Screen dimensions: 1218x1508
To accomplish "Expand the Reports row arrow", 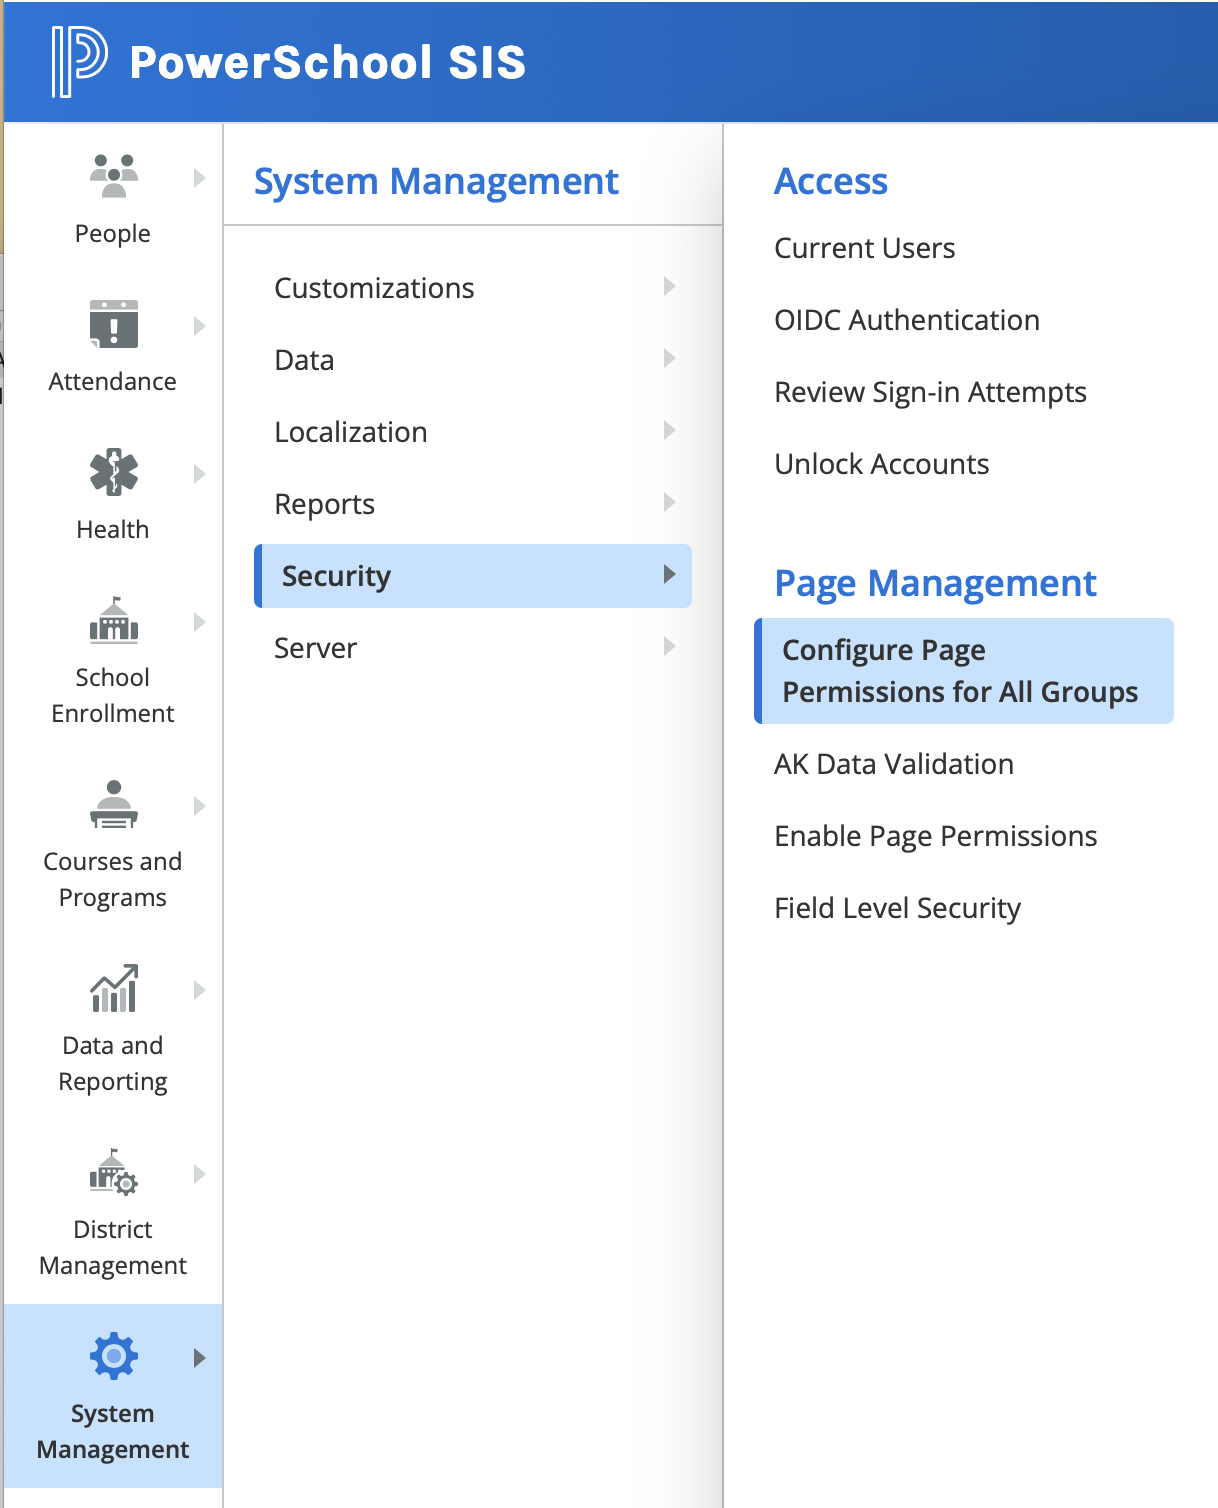I will point(670,502).
